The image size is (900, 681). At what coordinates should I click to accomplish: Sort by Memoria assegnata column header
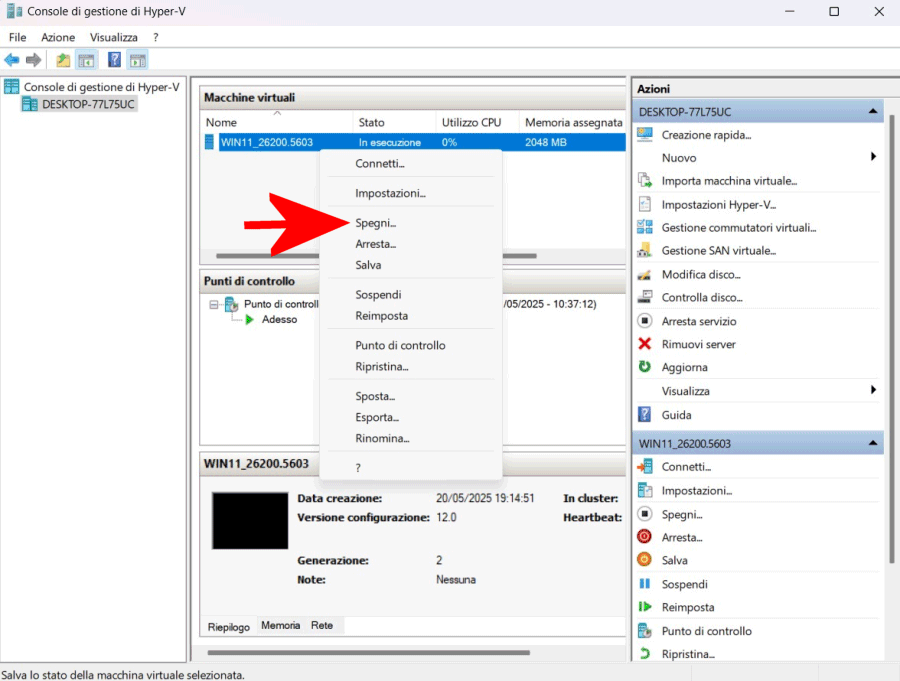tap(573, 122)
